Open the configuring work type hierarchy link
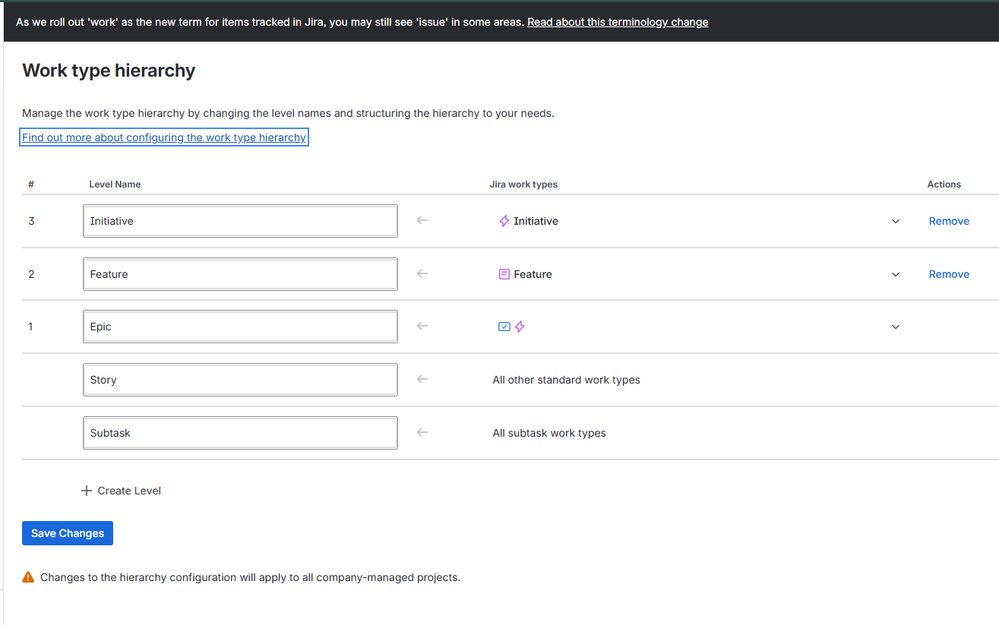The height and width of the screenshot is (625, 999). point(164,137)
